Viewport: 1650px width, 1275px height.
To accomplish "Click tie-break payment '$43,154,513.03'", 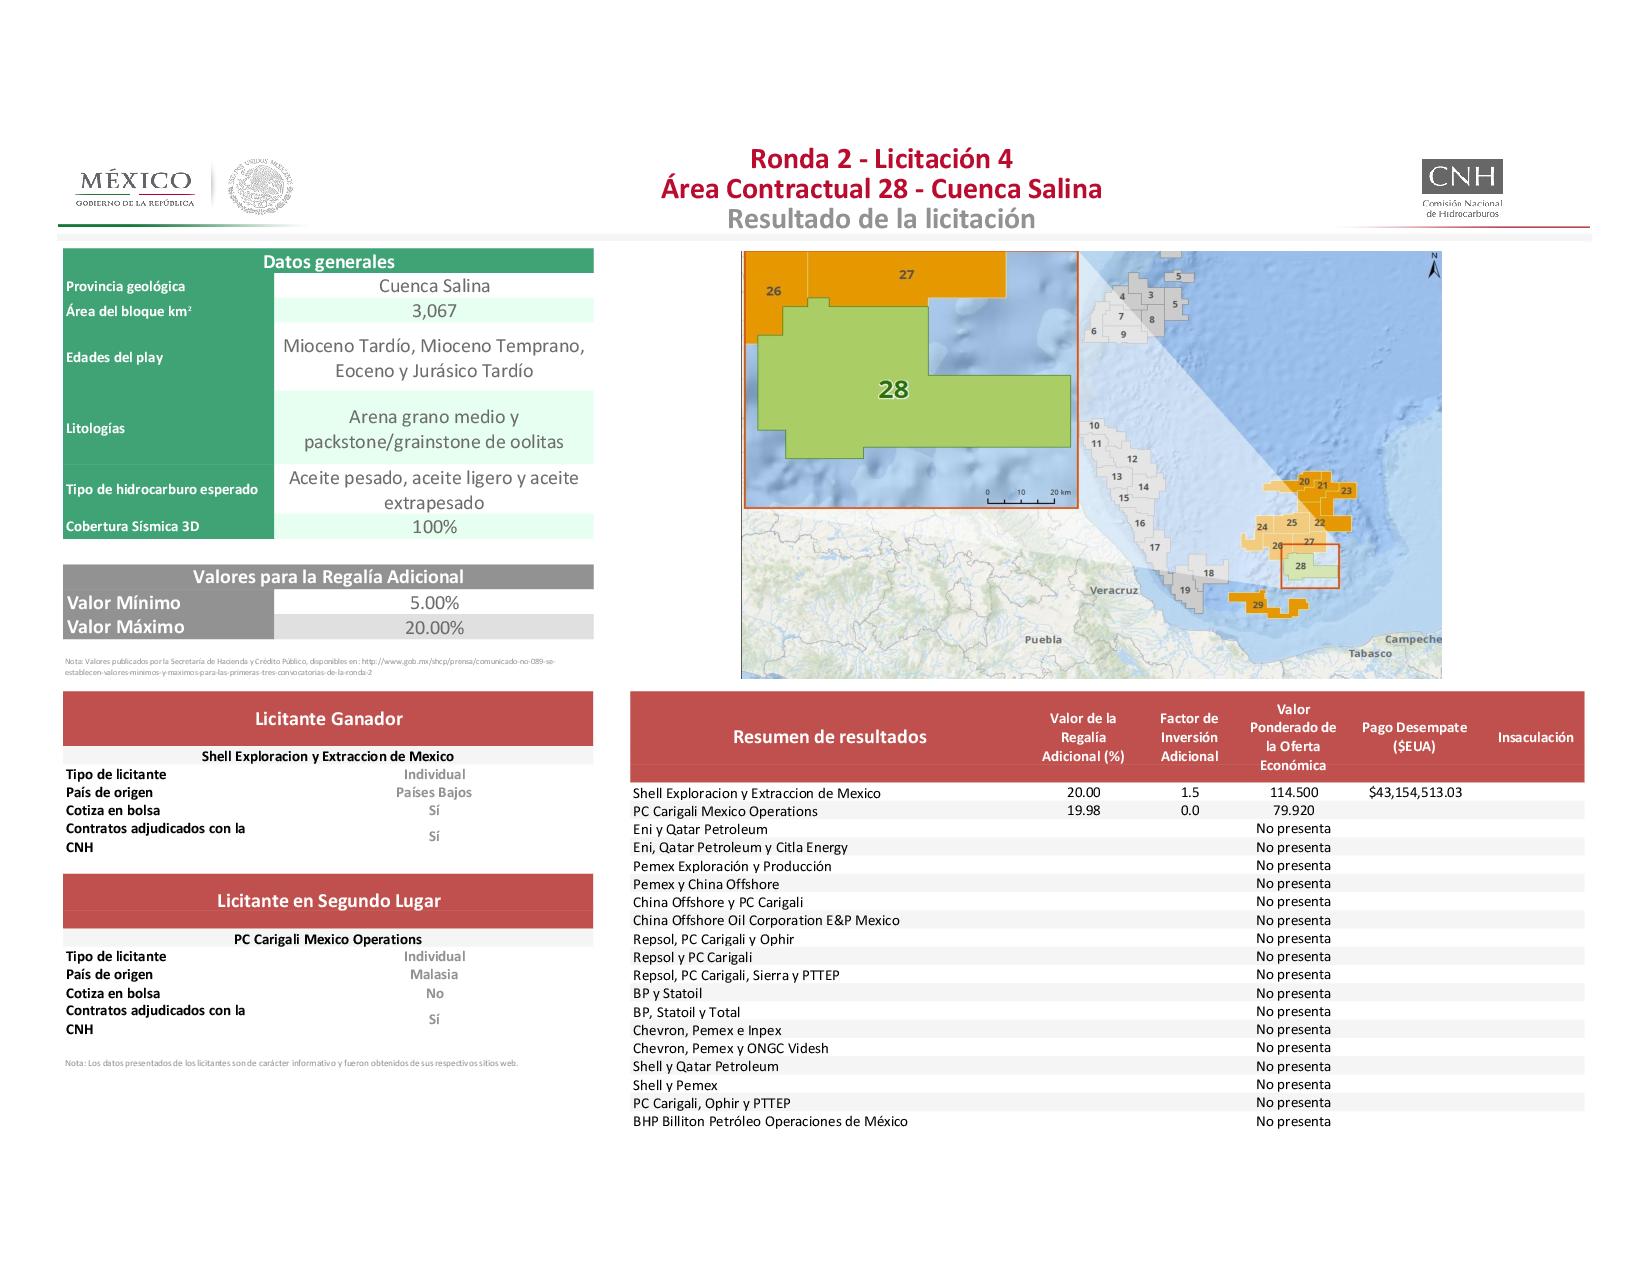I will (x=1415, y=792).
